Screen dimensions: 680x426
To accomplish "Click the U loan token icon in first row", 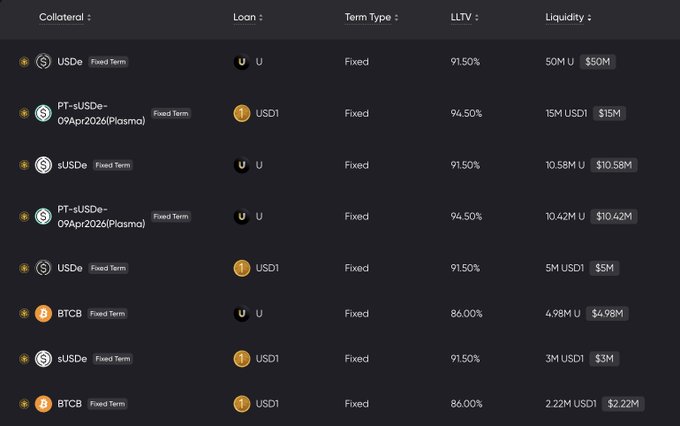I will (241, 62).
